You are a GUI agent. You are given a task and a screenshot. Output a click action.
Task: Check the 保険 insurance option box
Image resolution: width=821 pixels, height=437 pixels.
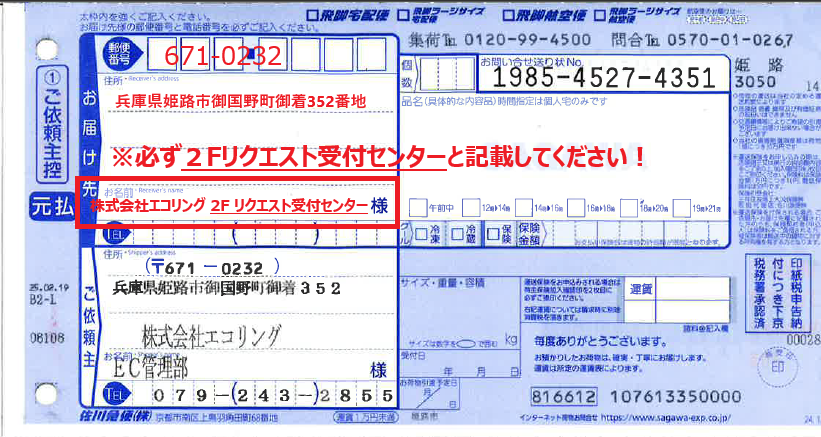(x=493, y=234)
